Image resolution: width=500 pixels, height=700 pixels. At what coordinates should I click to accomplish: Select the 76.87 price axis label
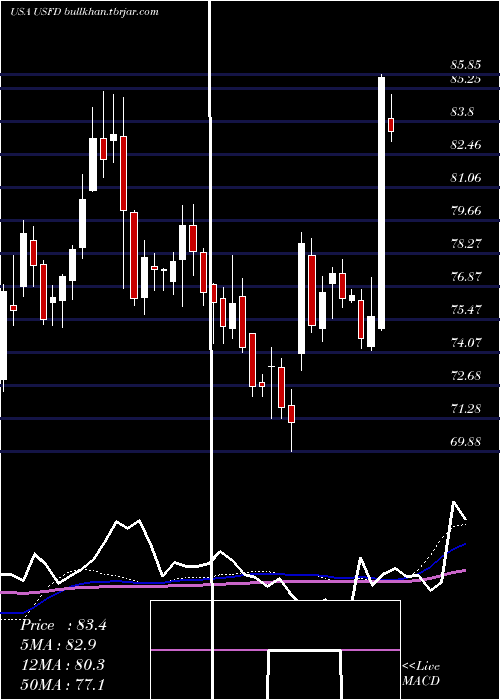(466, 277)
